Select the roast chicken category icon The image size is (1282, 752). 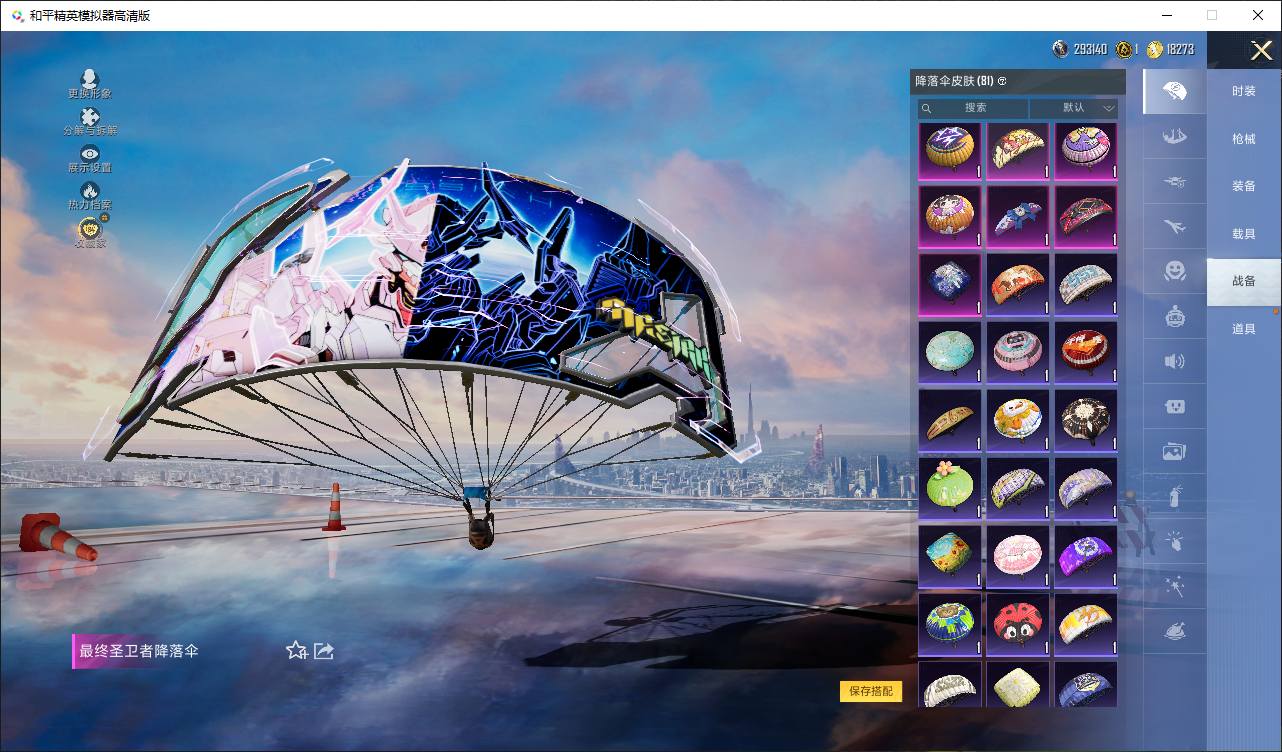point(1175,632)
